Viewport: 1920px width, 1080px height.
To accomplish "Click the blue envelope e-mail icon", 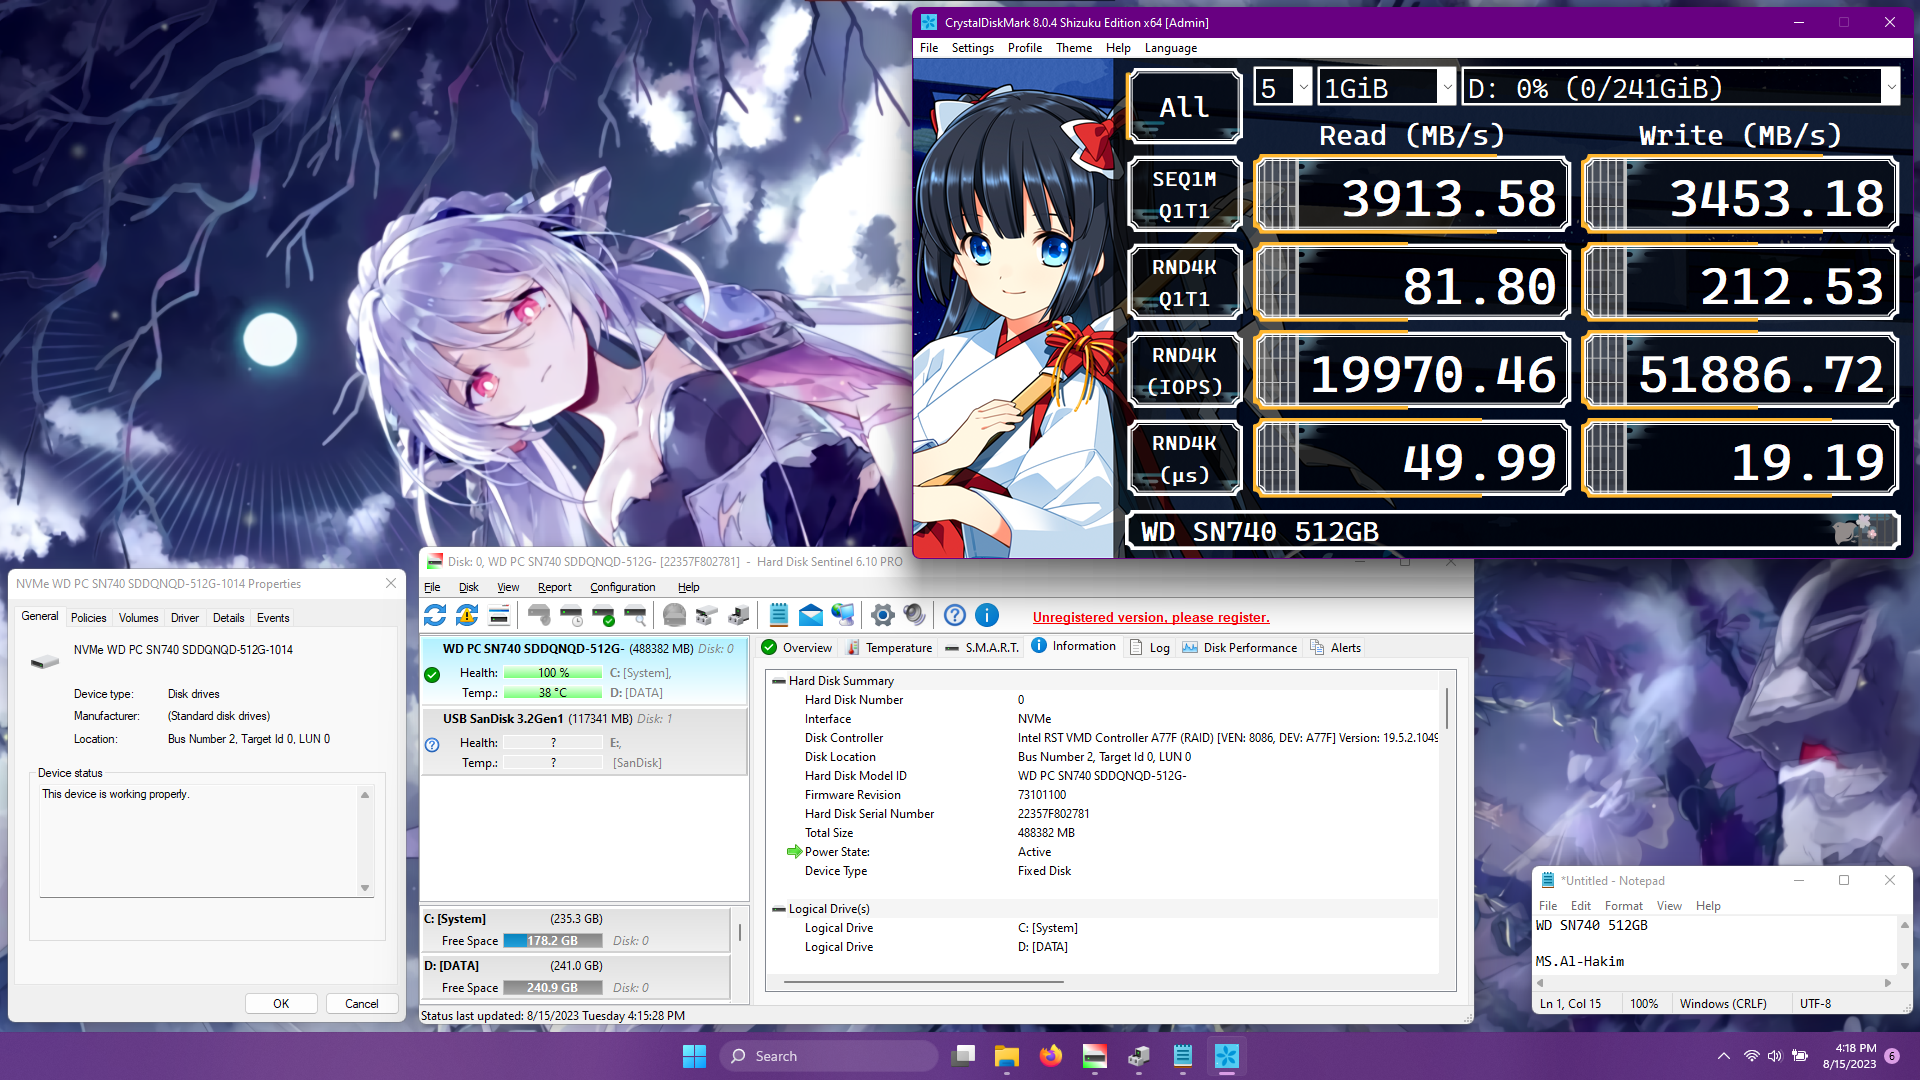I will [811, 615].
